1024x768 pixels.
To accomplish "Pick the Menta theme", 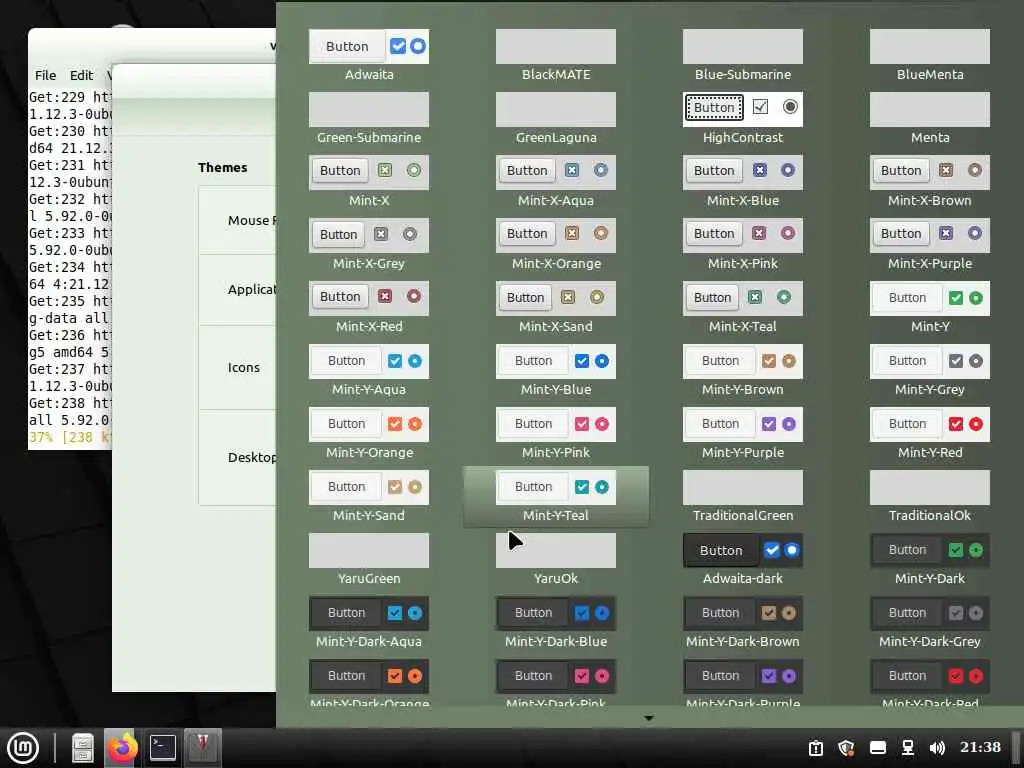I will coord(930,118).
